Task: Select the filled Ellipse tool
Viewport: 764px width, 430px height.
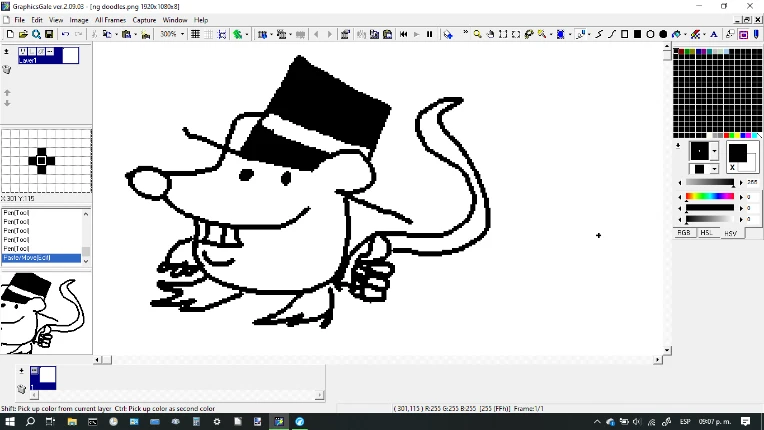Action: (x=663, y=34)
